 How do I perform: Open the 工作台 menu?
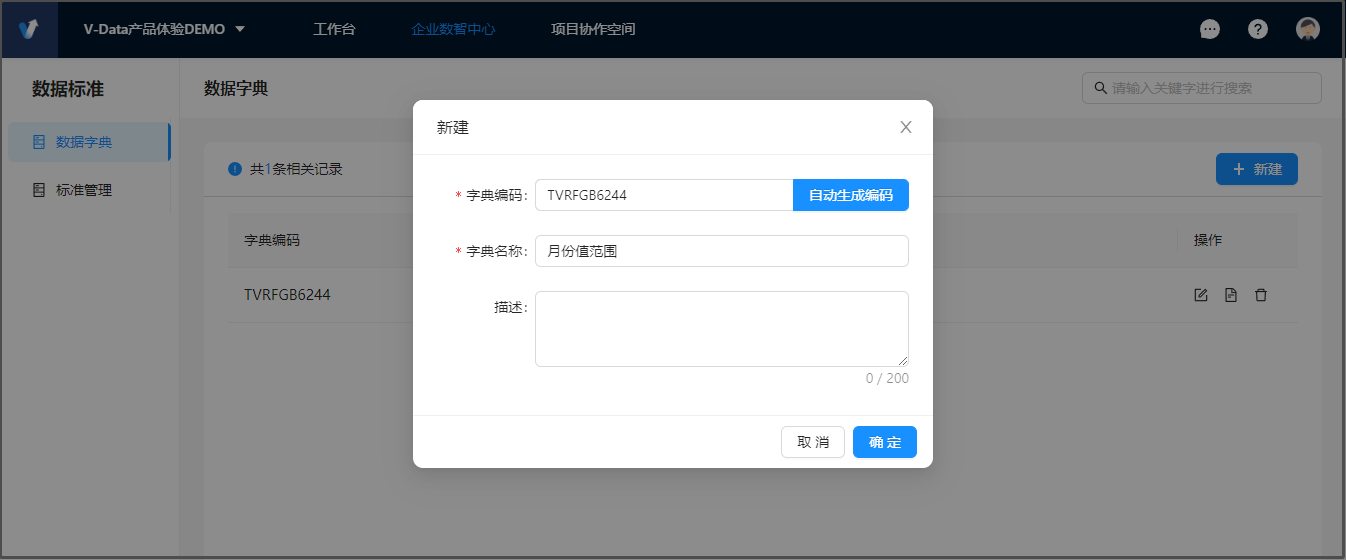(334, 29)
